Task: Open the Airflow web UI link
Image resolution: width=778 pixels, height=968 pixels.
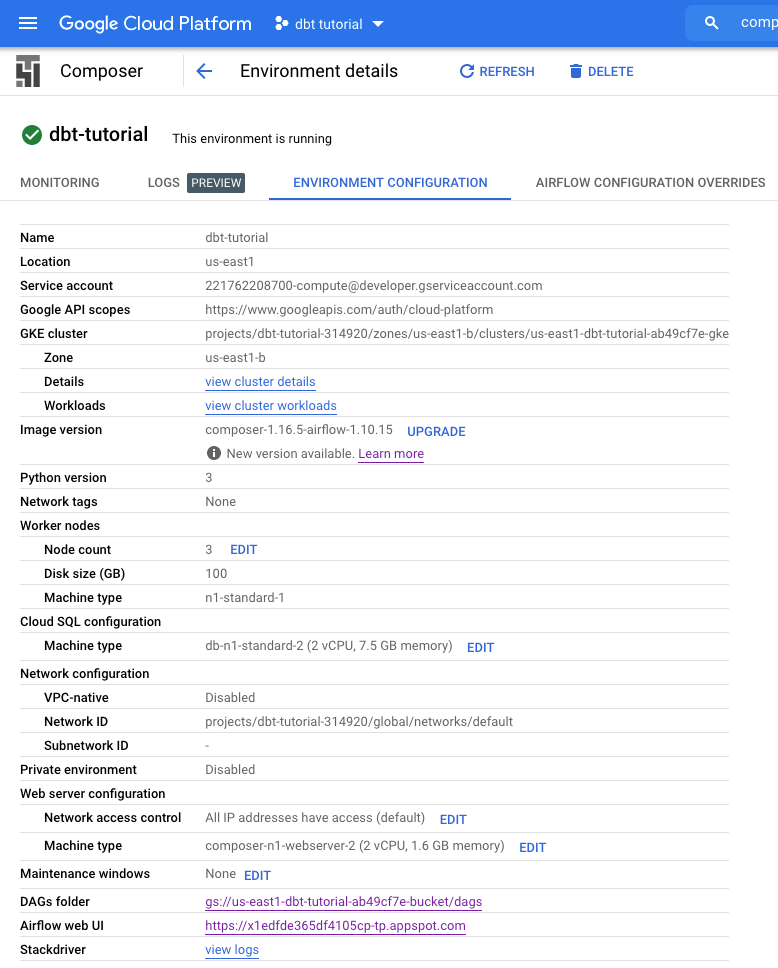Action: click(x=335, y=925)
